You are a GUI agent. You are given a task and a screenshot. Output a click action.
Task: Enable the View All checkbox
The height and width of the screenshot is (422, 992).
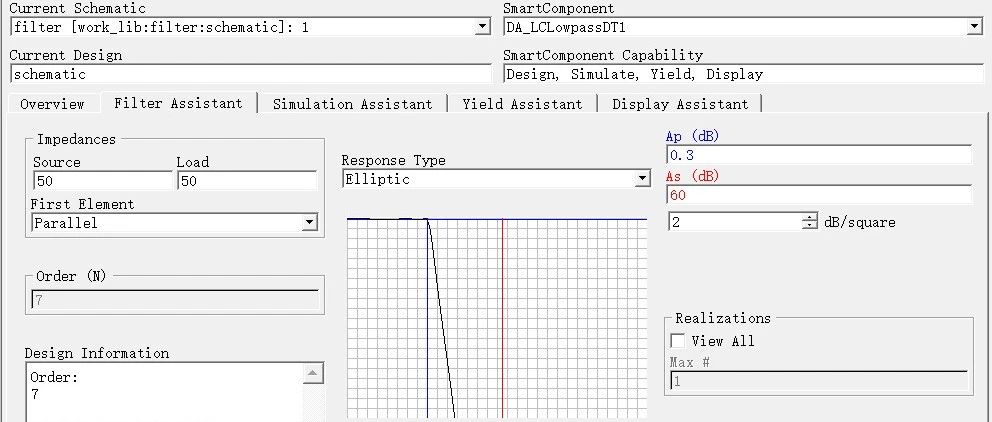pyautogui.click(x=678, y=341)
